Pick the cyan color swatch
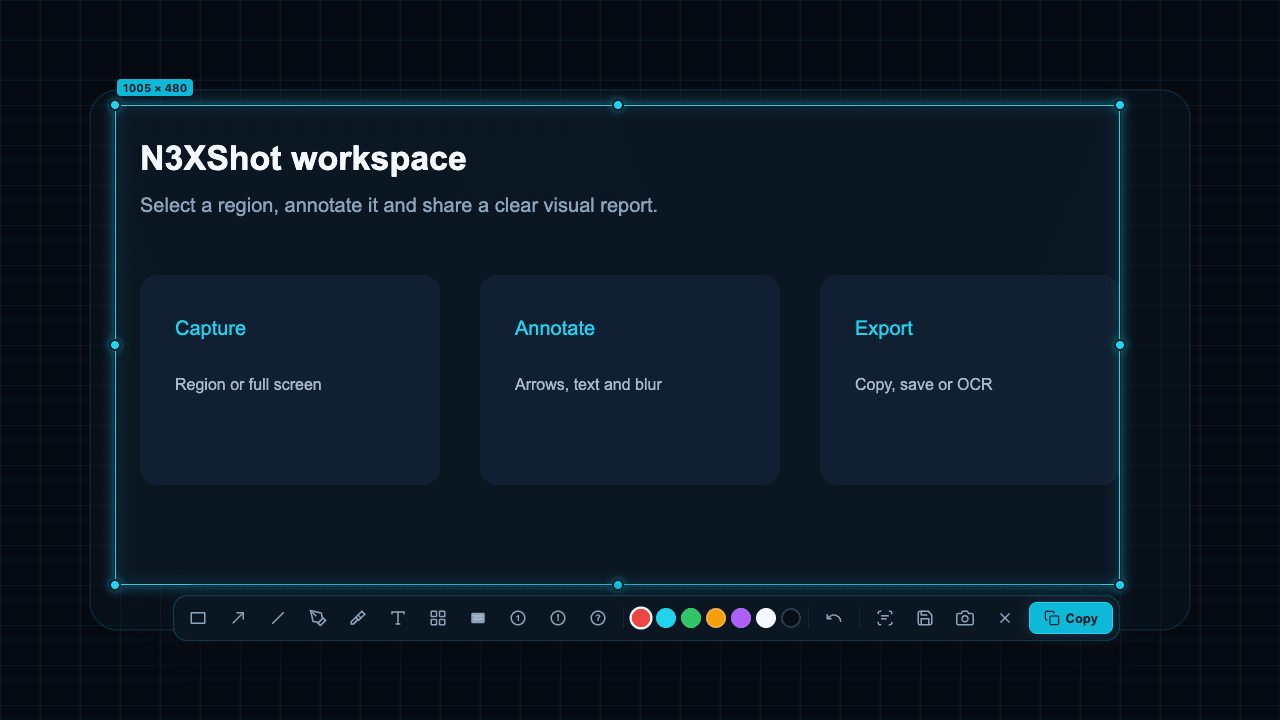Image resolution: width=1280 pixels, height=720 pixels. [666, 618]
